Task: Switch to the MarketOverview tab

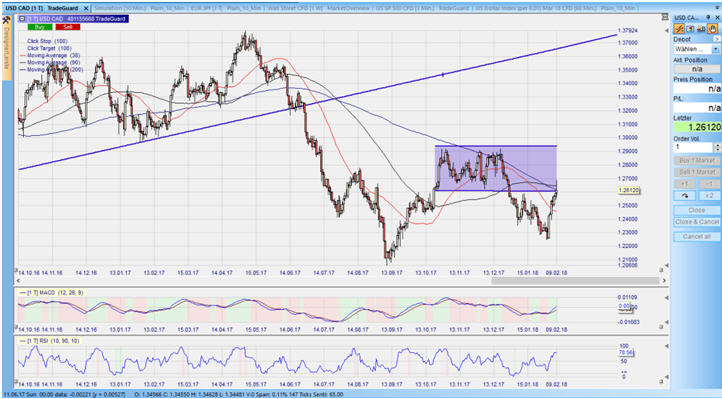Action: (x=348, y=8)
